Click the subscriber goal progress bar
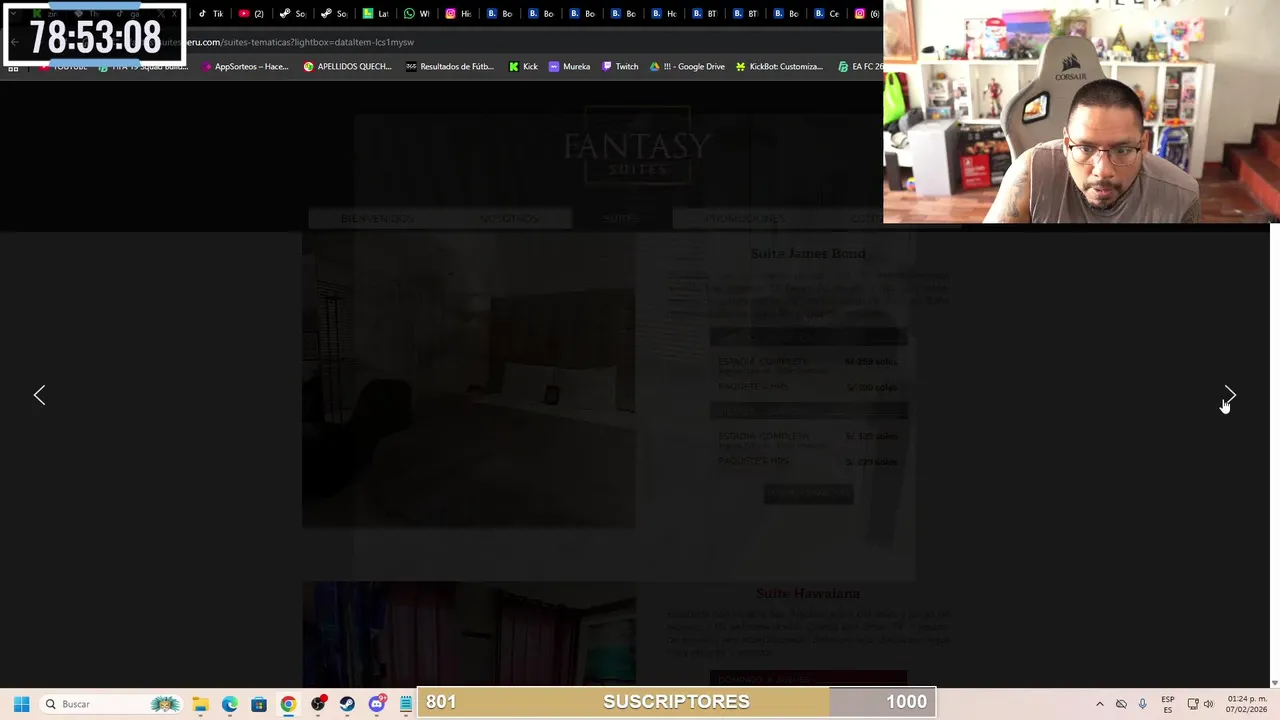 point(676,702)
